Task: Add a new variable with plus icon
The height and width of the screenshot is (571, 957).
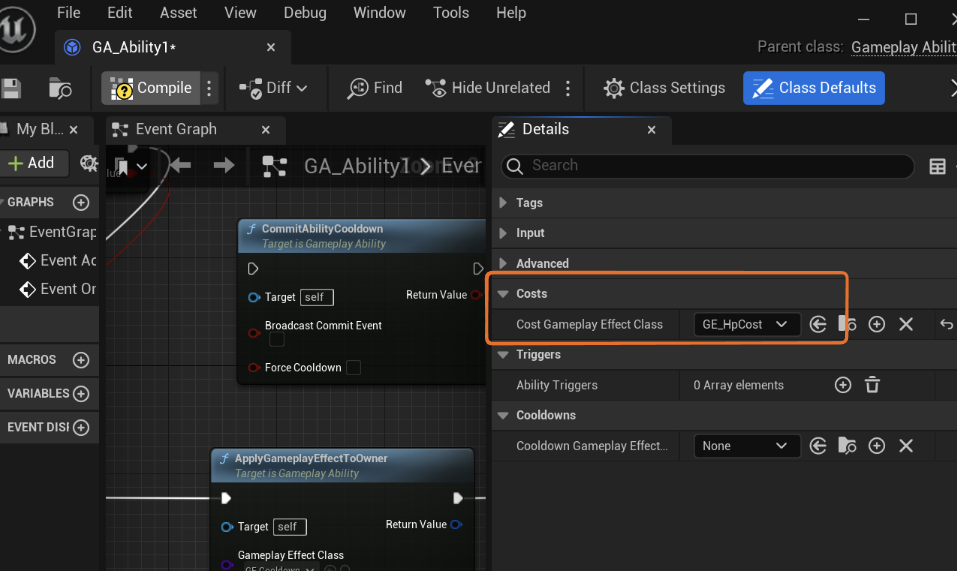Action: click(x=81, y=393)
